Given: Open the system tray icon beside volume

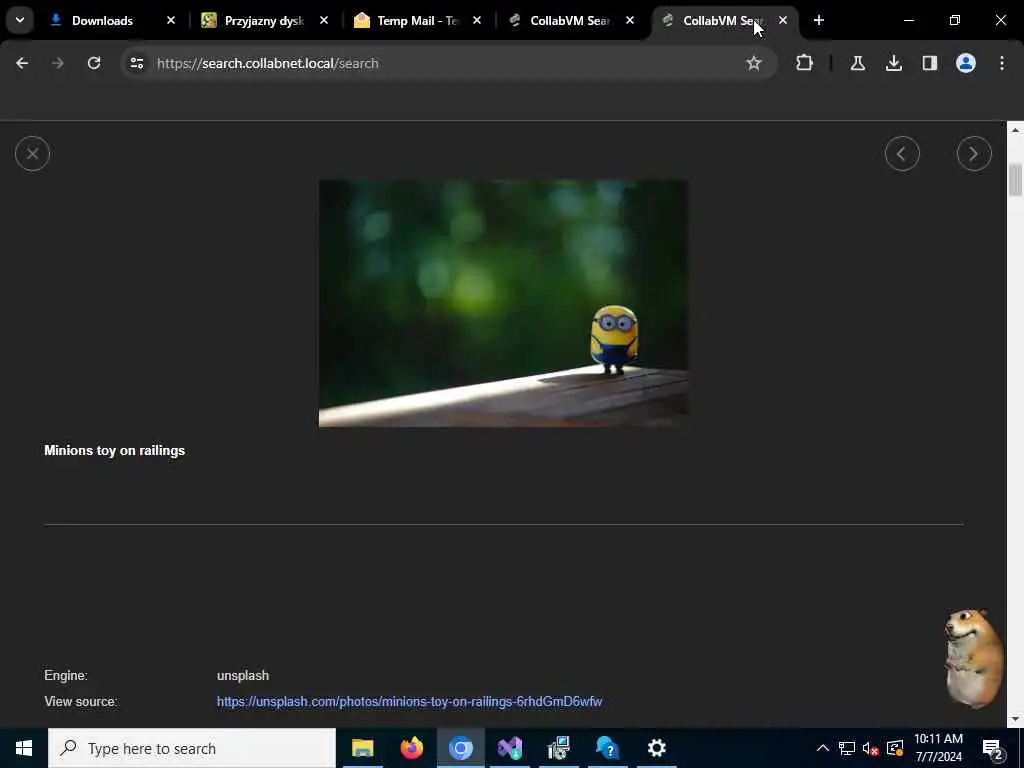Looking at the screenshot, I should [x=895, y=748].
